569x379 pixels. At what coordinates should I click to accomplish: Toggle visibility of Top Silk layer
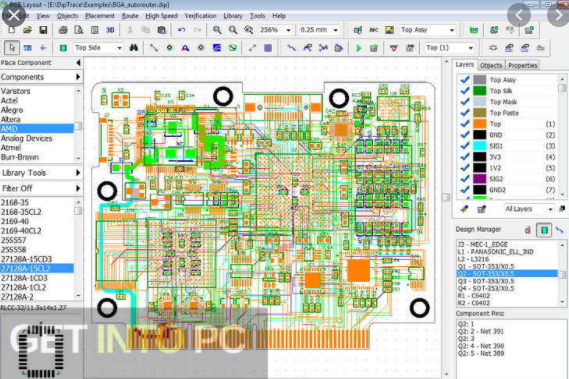464,91
